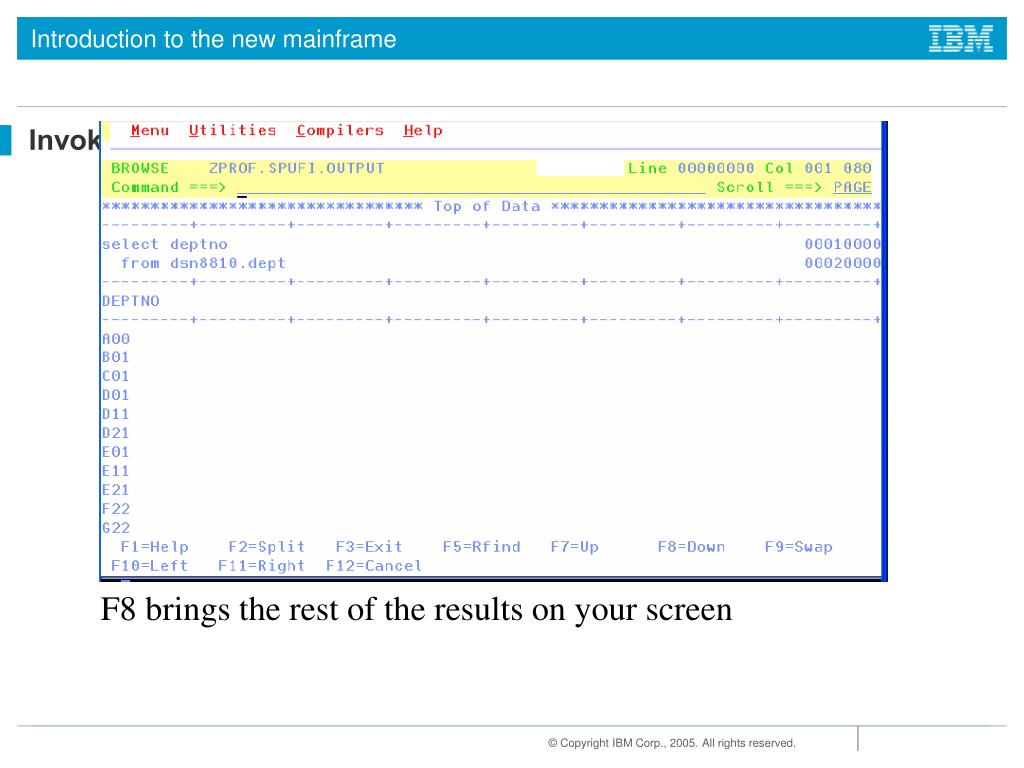Click sequence number 00010000
The height and width of the screenshot is (768, 1024).
coord(842,244)
